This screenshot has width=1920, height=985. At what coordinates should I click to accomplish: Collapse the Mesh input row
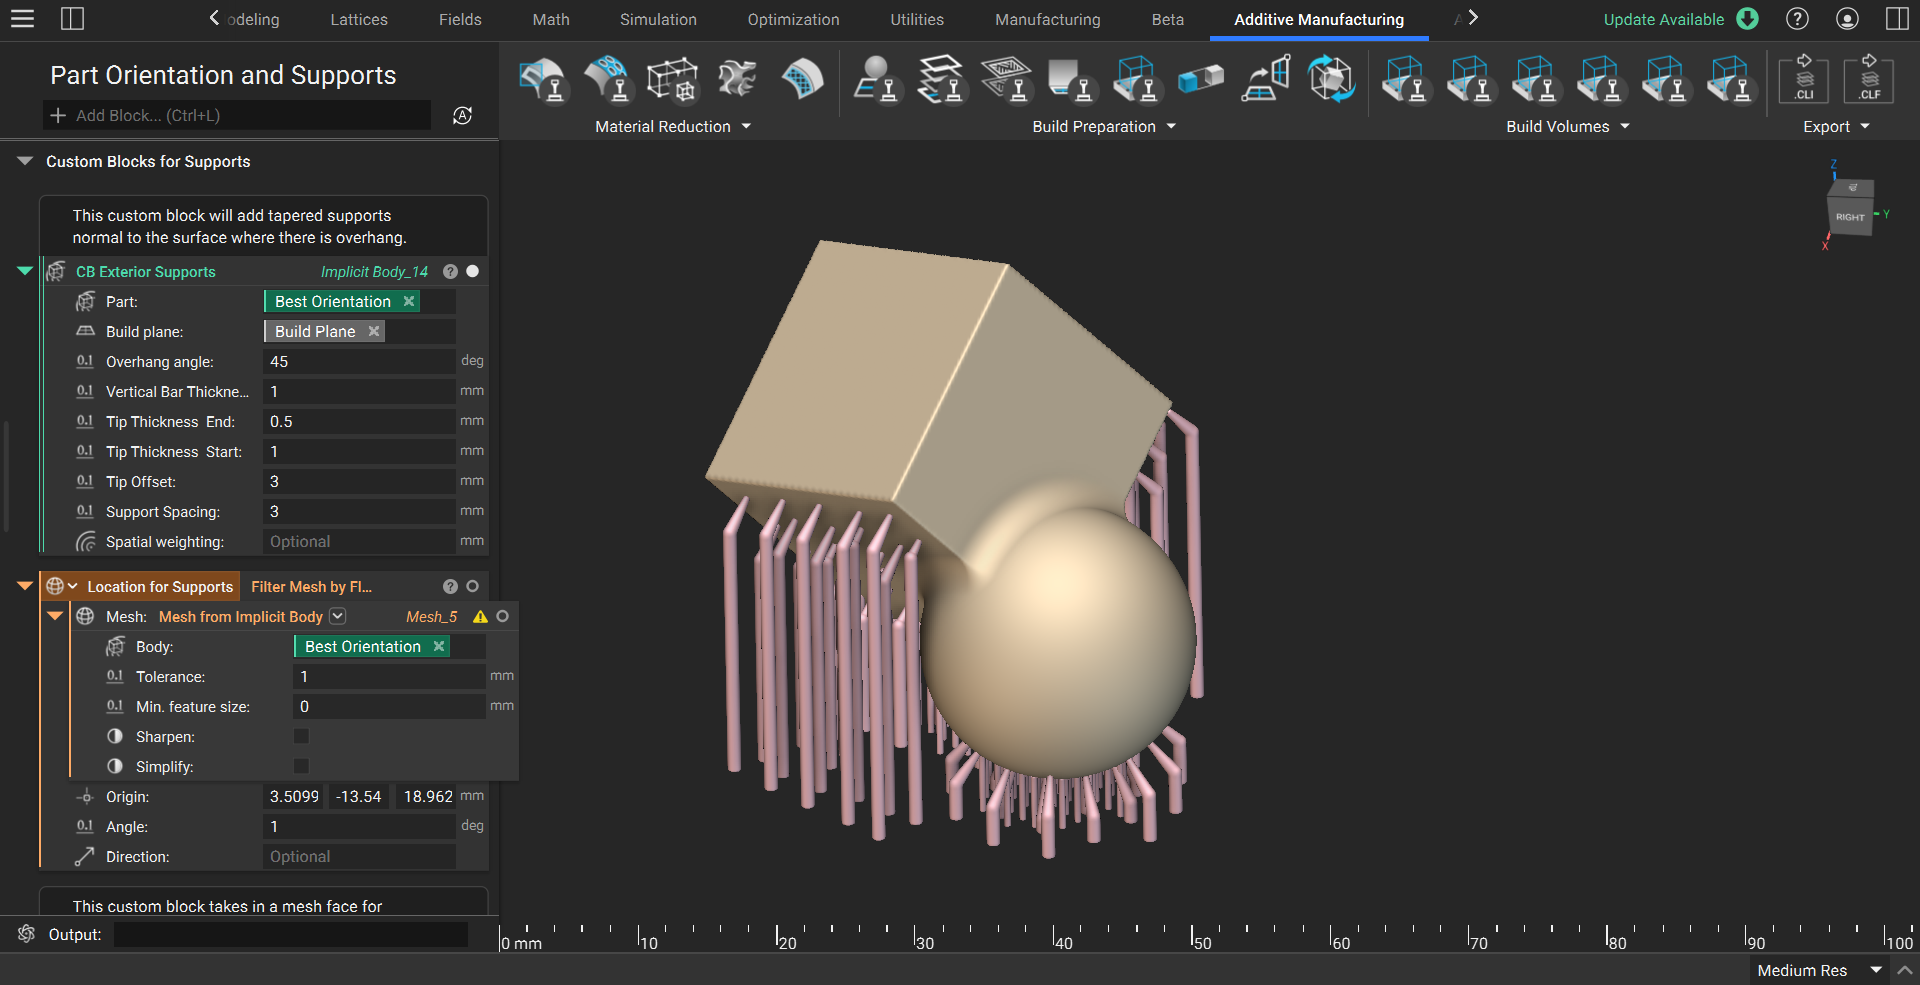[55, 616]
